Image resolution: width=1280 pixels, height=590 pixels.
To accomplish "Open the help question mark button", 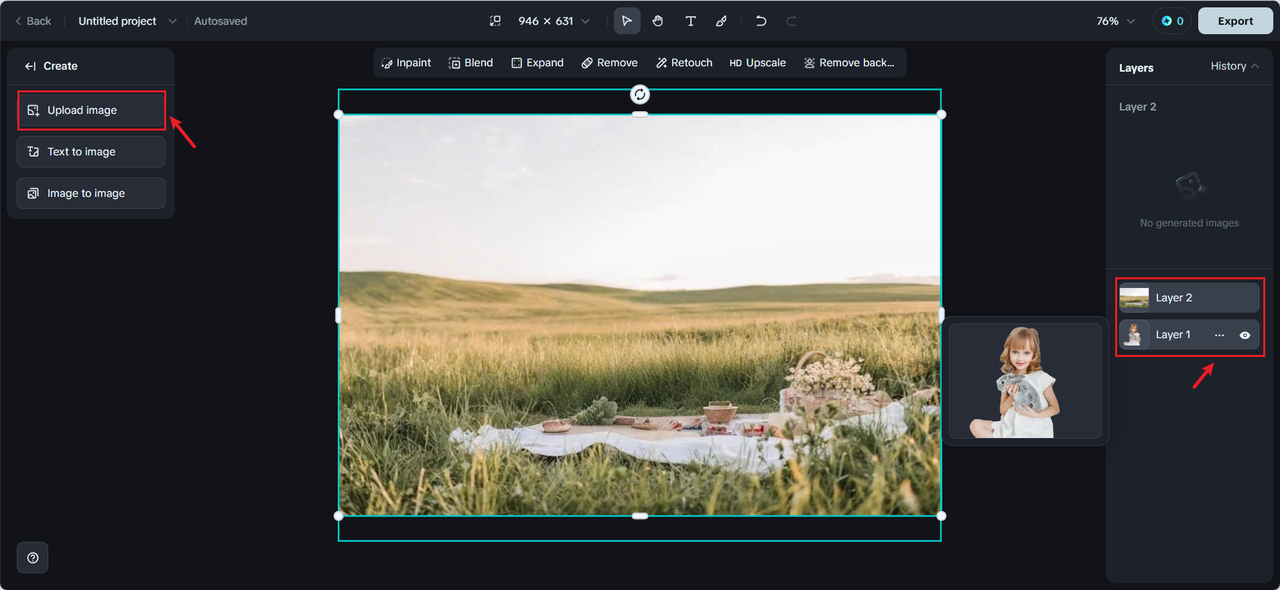I will point(33,558).
